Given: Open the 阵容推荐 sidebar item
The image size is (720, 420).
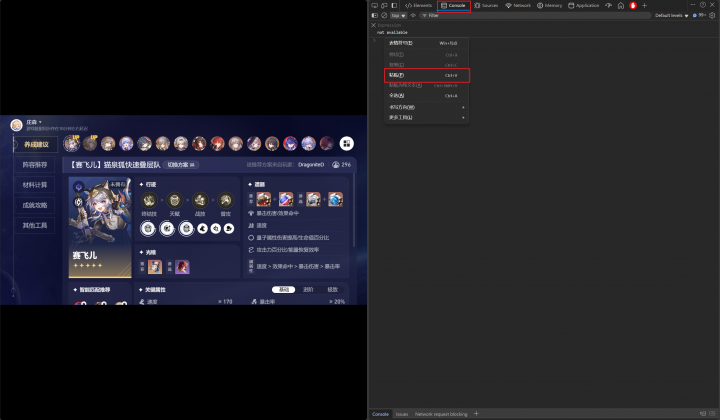Looking at the screenshot, I should [35, 164].
